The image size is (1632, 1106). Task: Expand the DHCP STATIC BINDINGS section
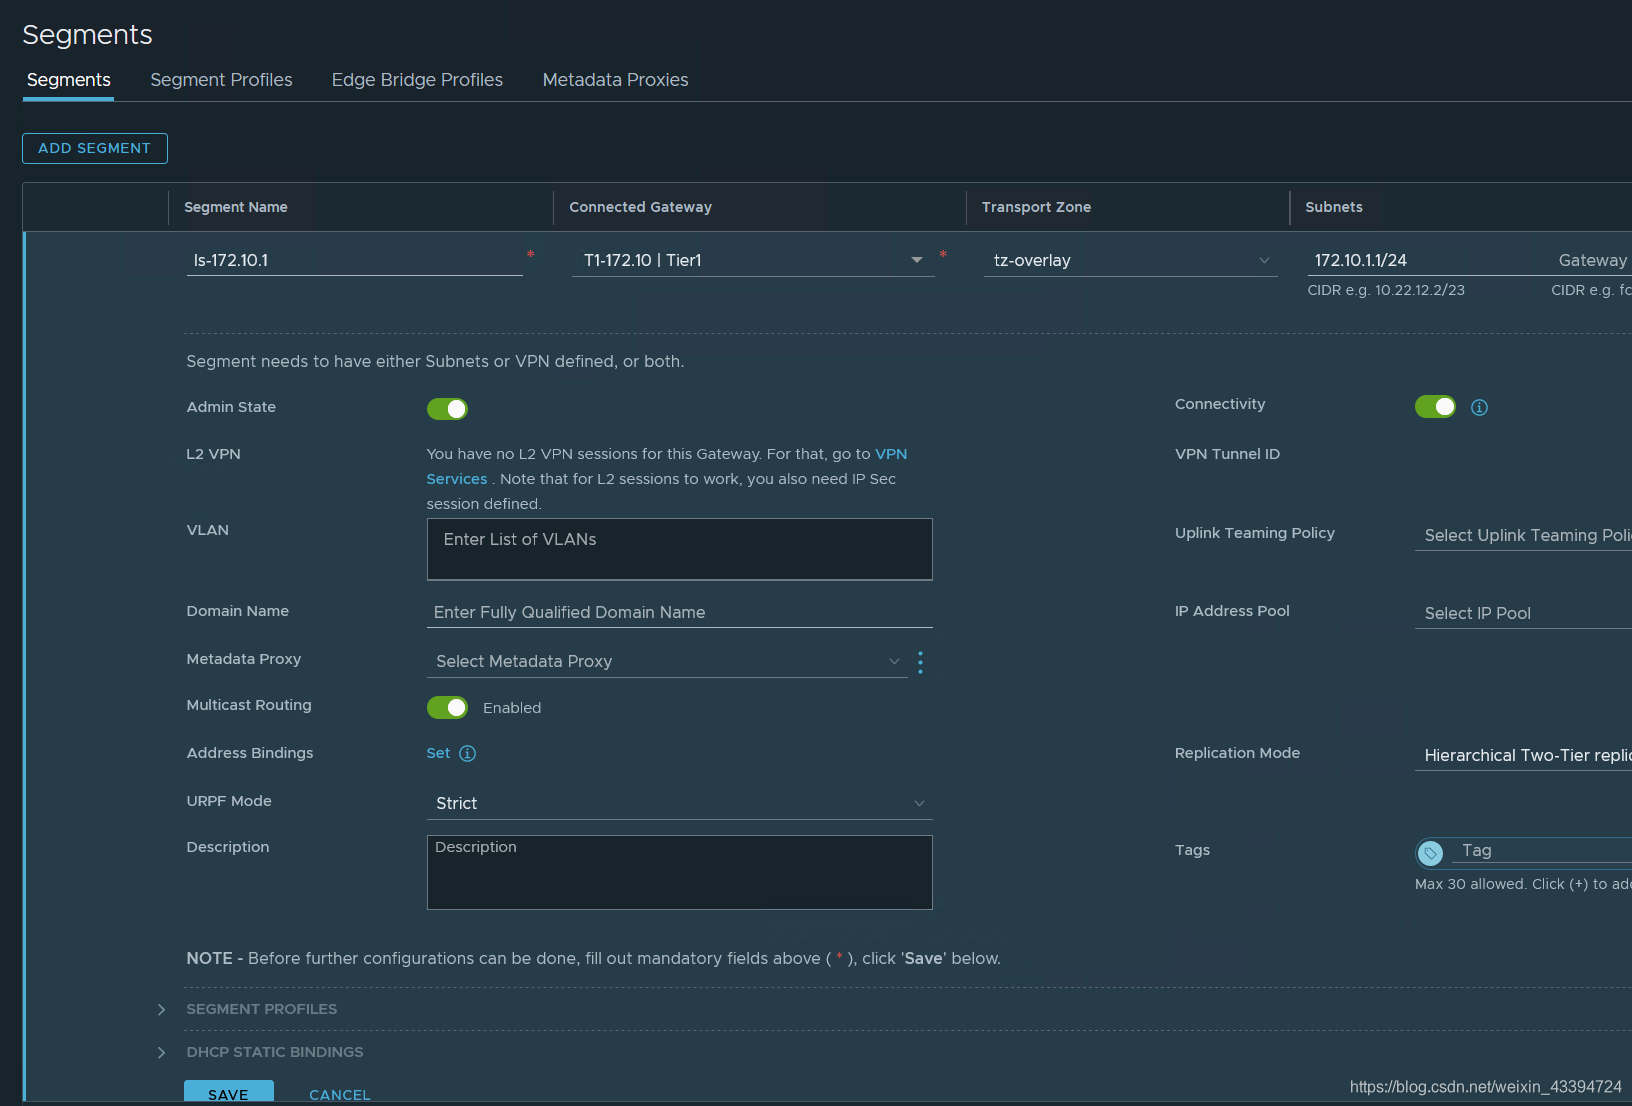click(x=161, y=1053)
